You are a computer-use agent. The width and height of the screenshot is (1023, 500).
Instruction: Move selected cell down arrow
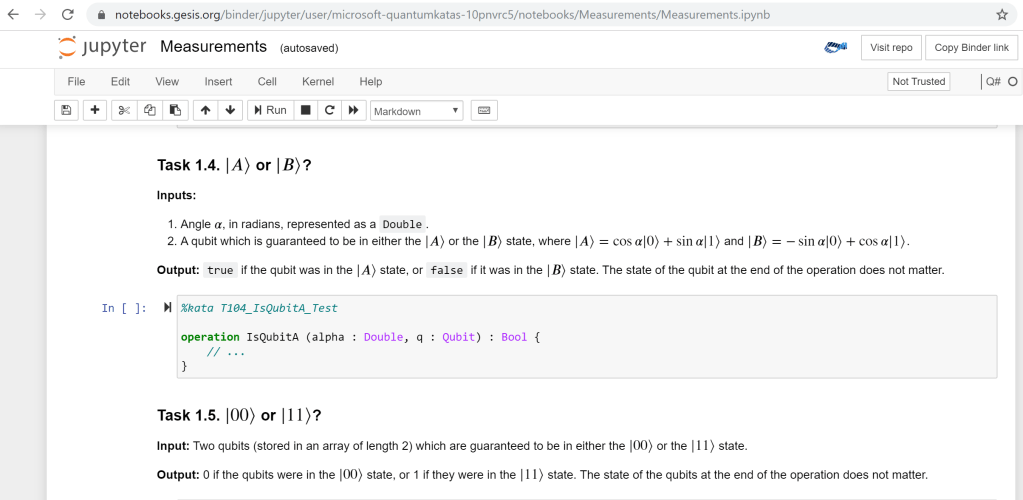[x=230, y=110]
